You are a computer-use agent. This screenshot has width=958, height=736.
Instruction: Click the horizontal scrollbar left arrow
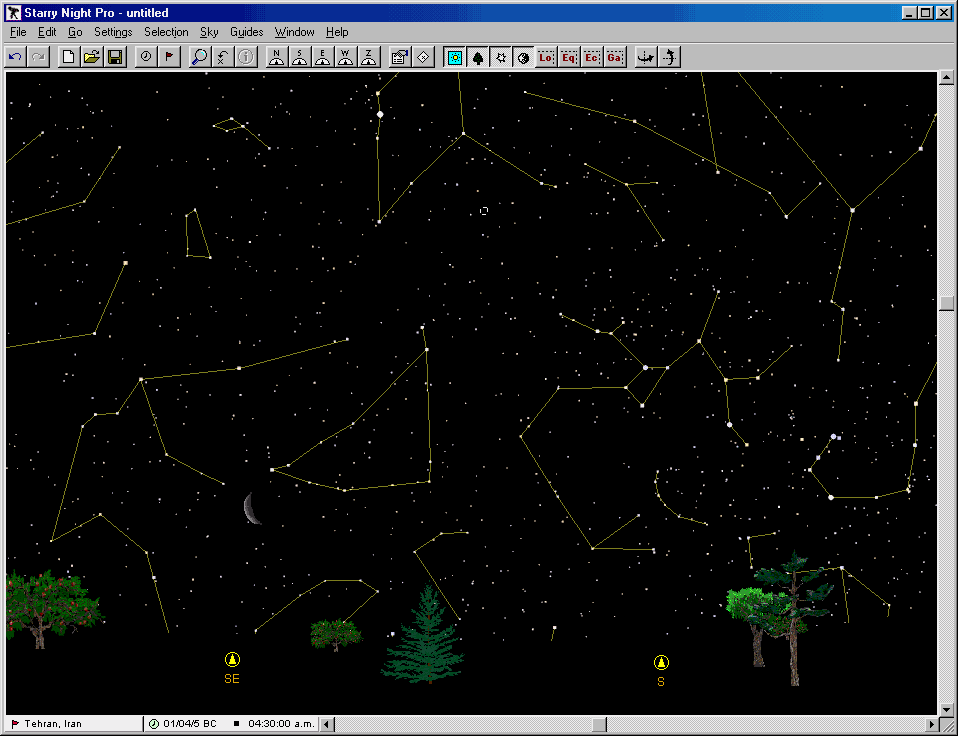[x=327, y=724]
